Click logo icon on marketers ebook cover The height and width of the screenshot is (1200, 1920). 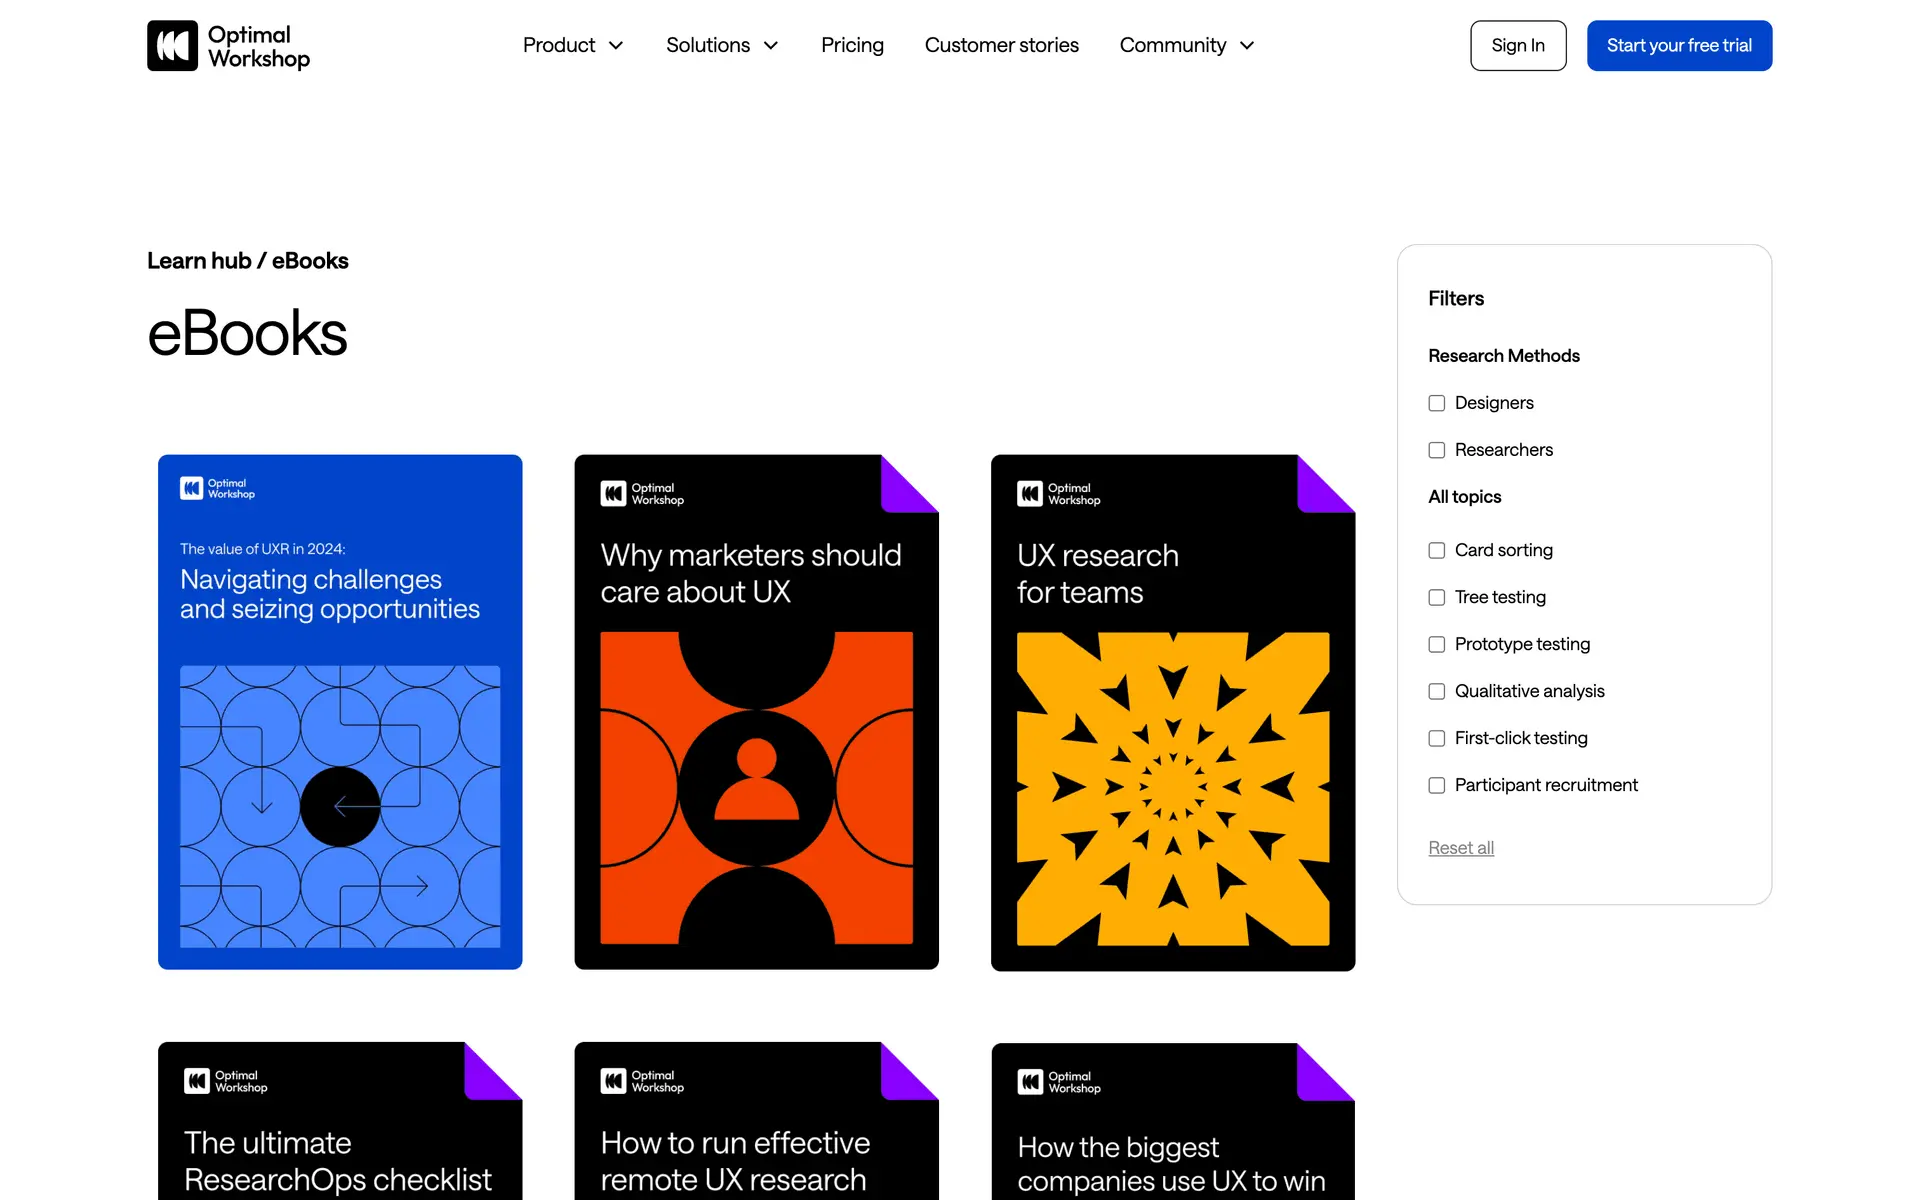point(613,494)
